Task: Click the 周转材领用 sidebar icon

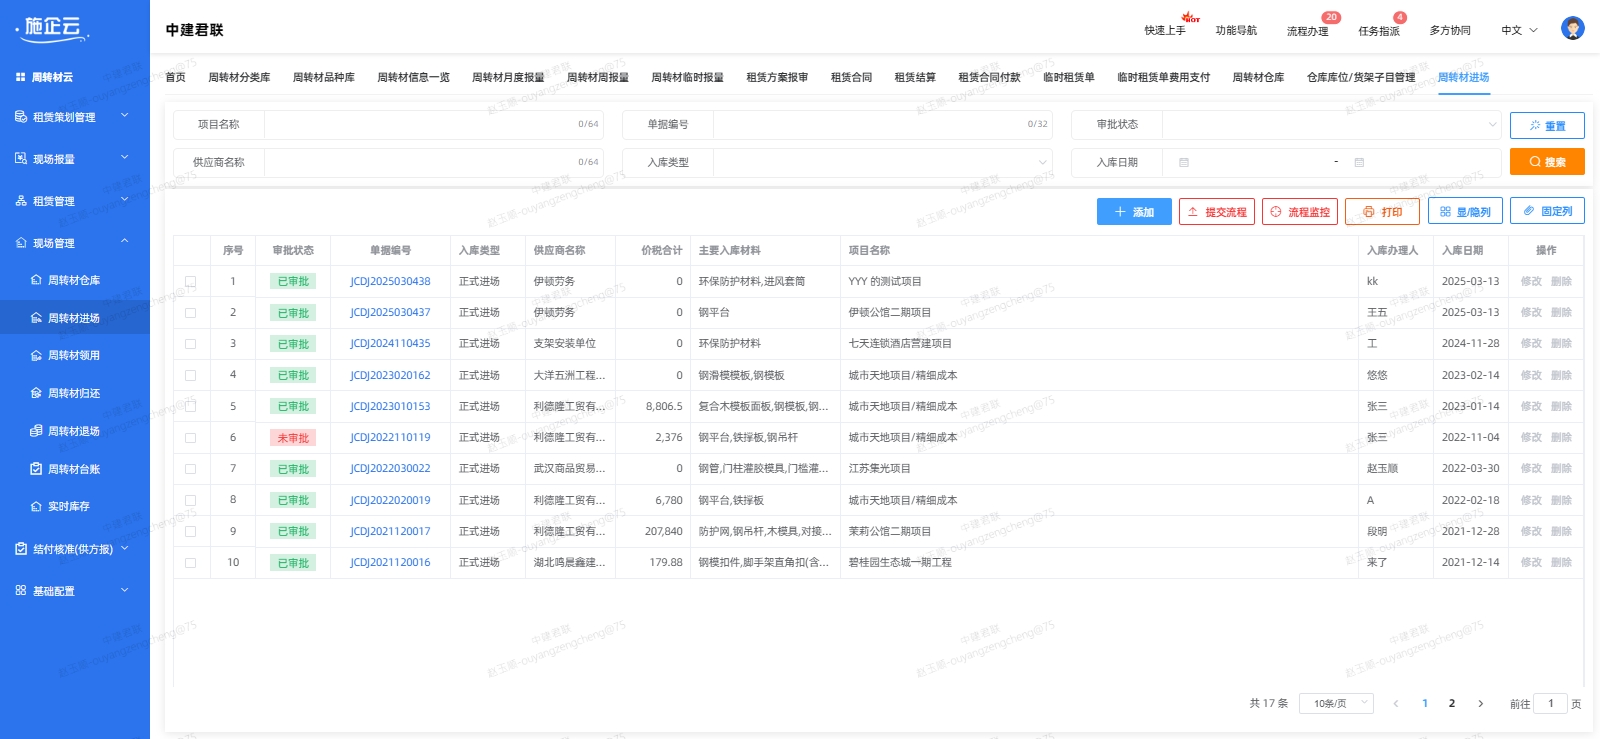Action: point(36,355)
